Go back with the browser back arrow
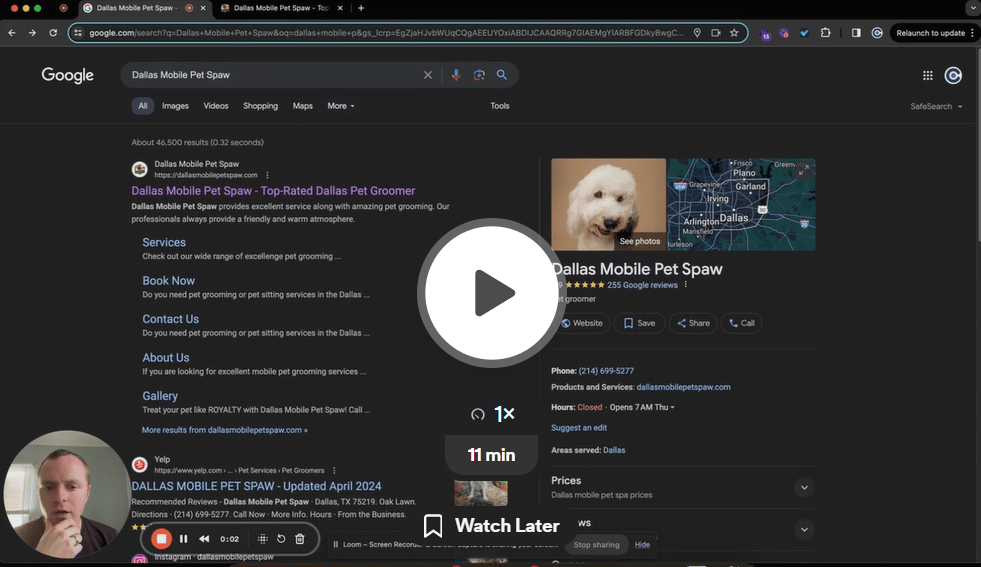 12,33
